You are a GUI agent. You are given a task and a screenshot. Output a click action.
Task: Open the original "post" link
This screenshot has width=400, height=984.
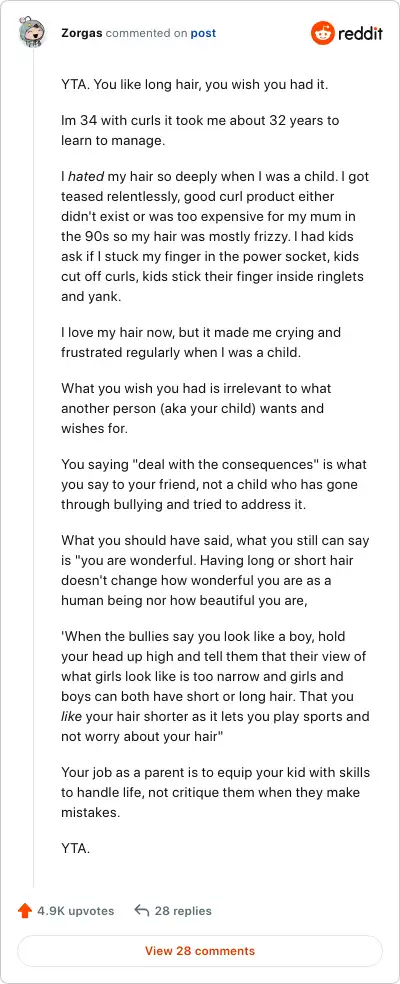pyautogui.click(x=203, y=33)
